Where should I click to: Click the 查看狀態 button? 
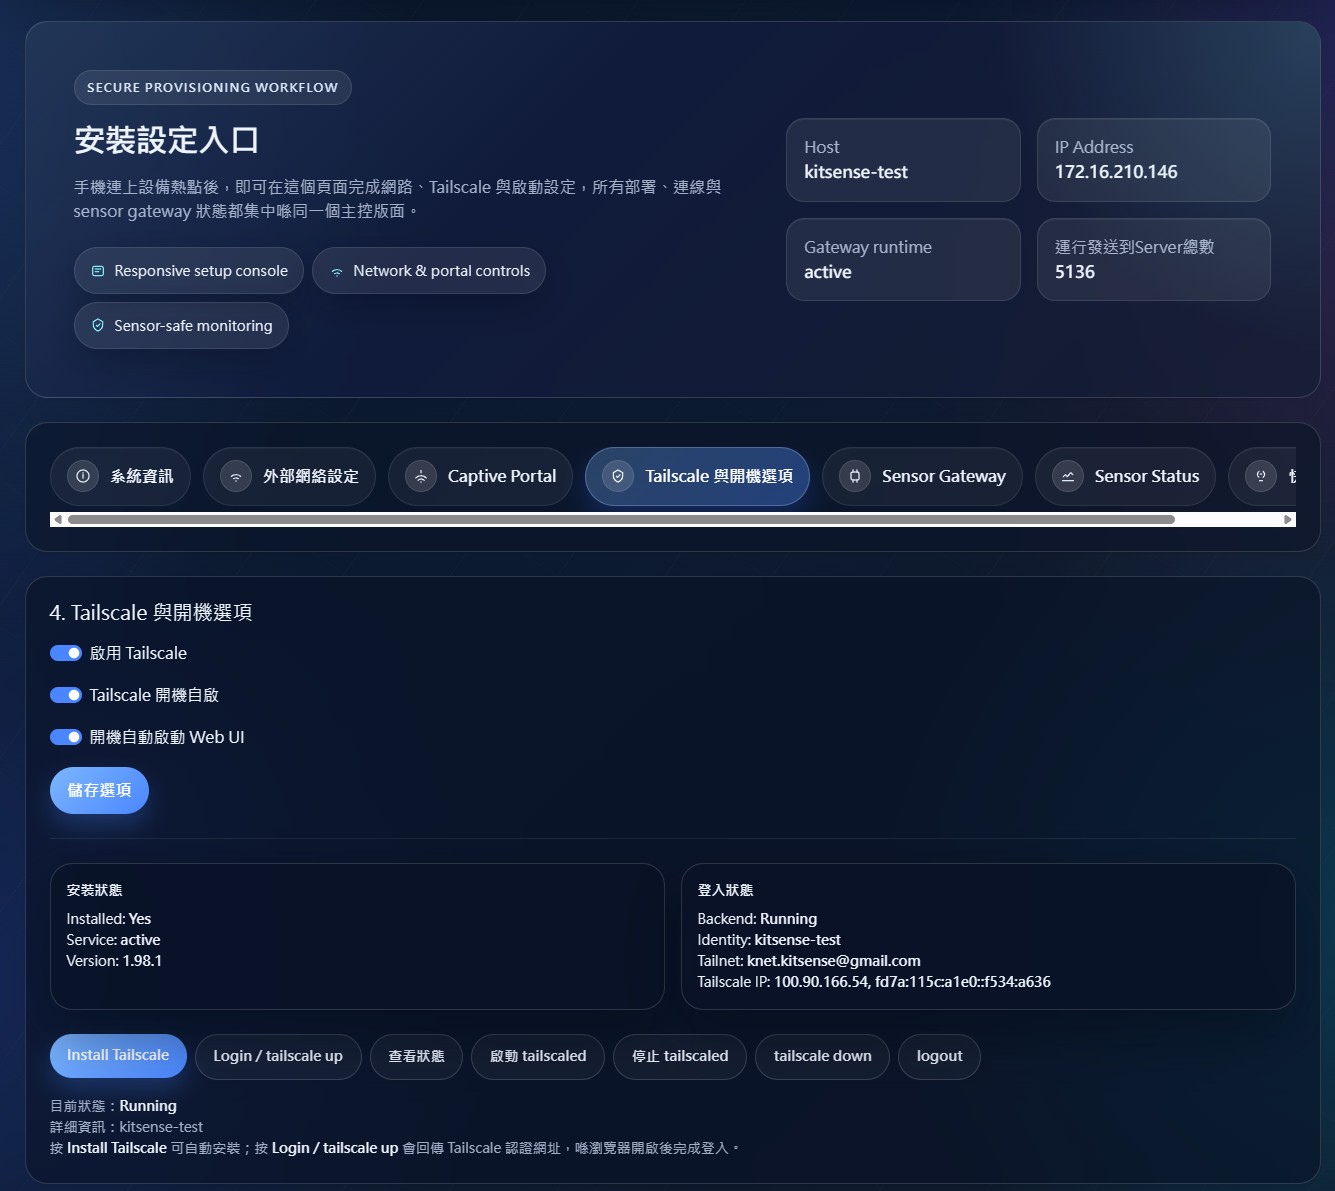pos(416,1056)
